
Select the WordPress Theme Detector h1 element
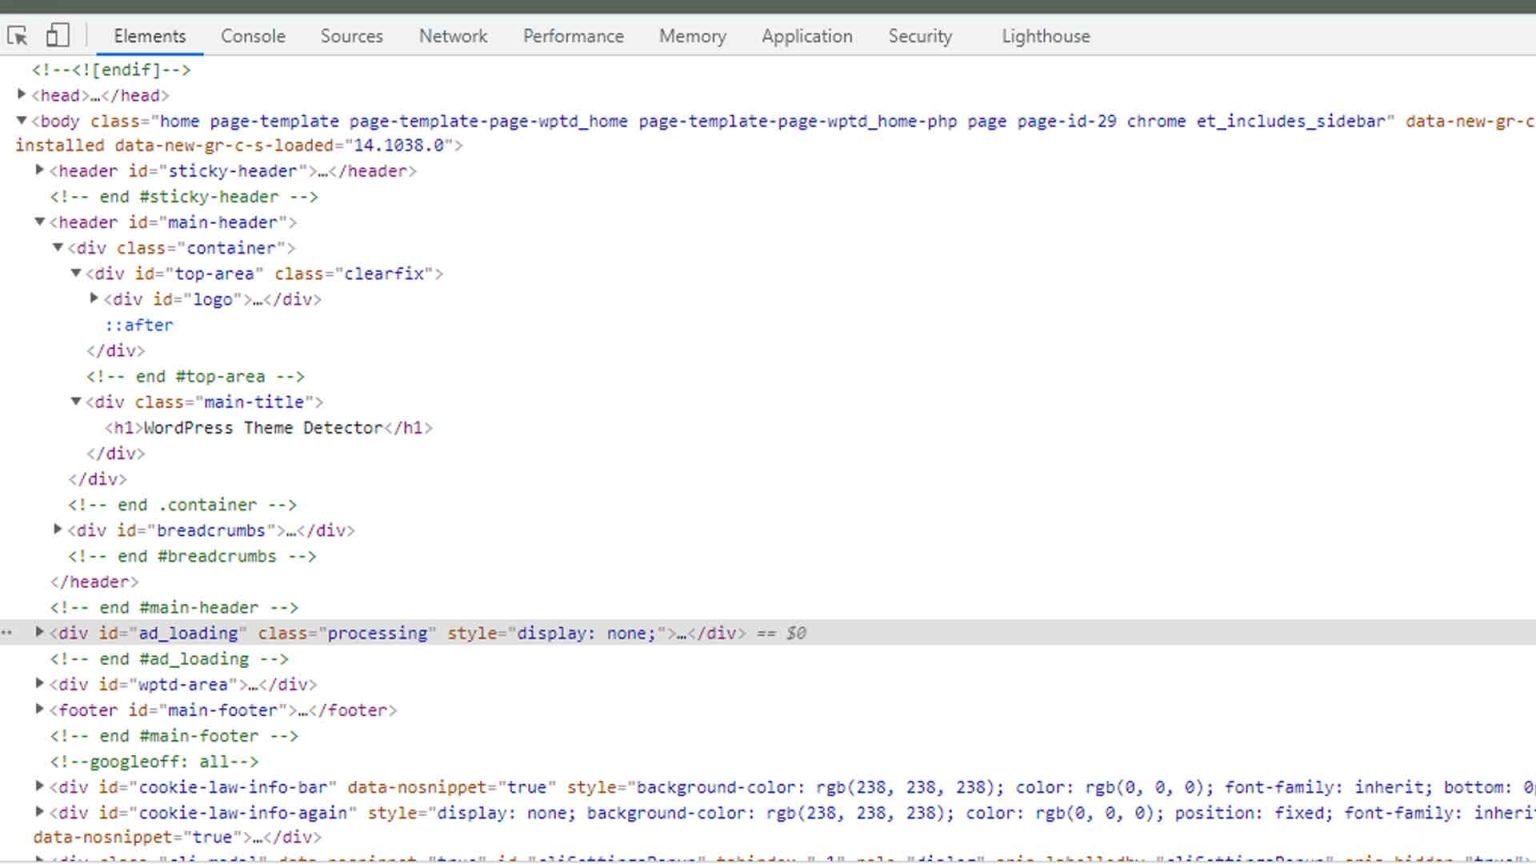[x=268, y=427]
